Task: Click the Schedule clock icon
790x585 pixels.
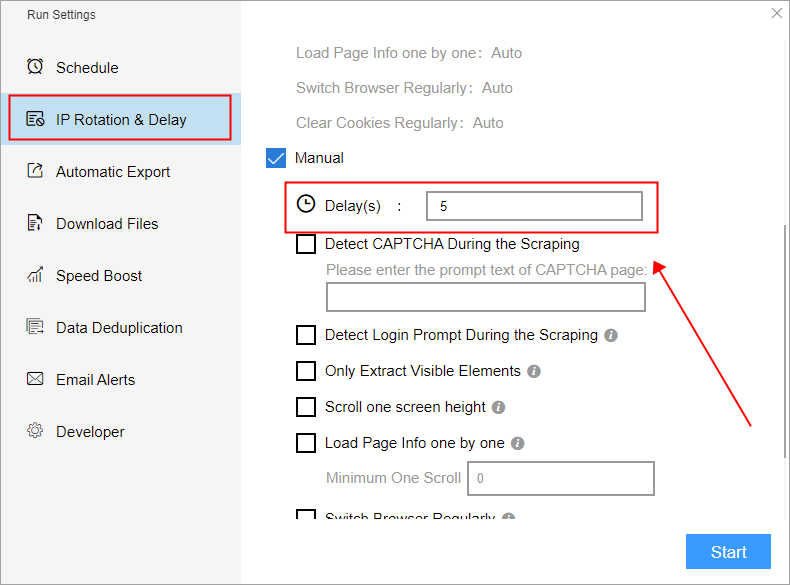Action: [35, 67]
